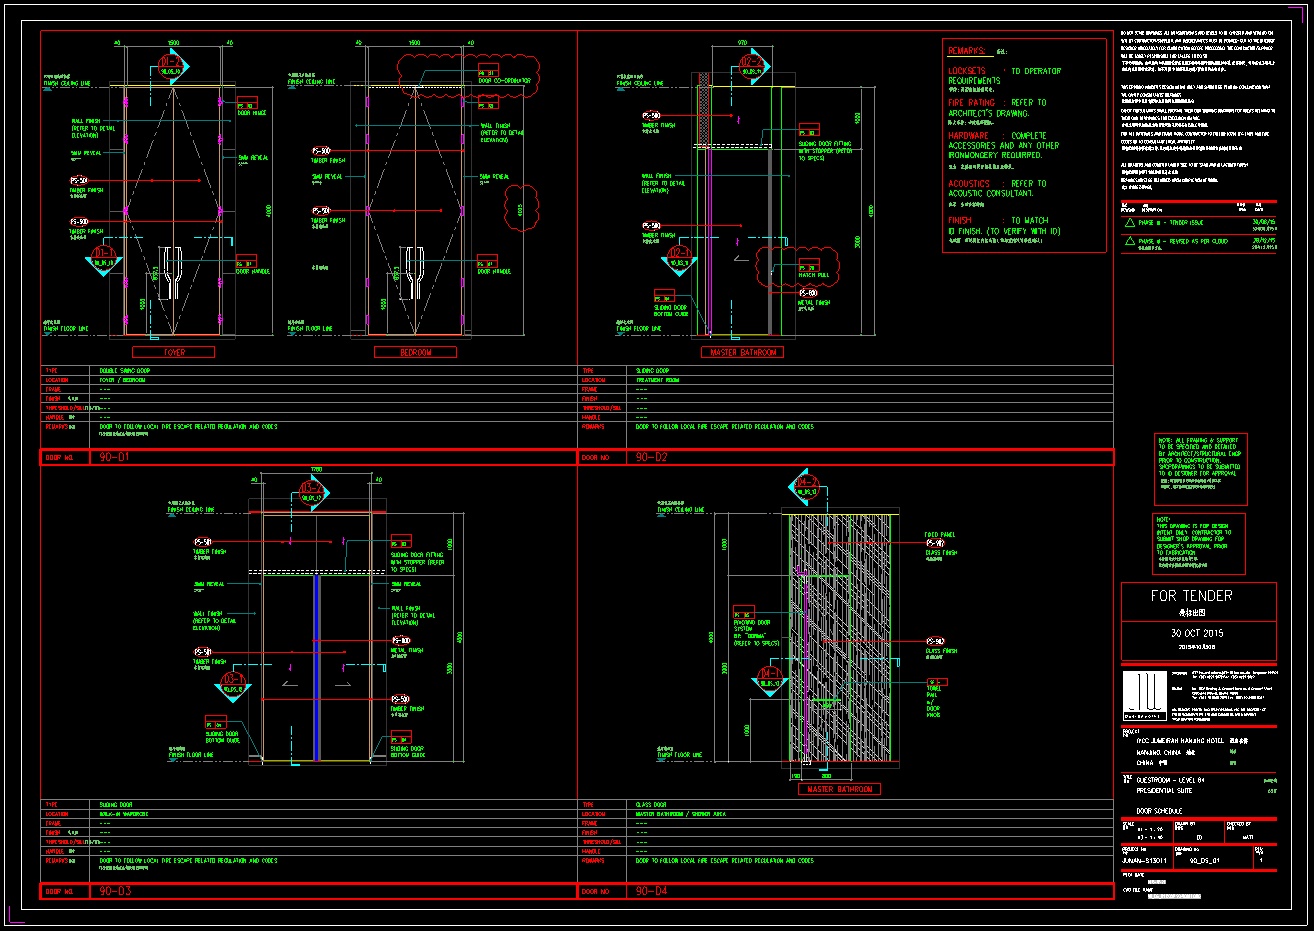Screen dimensions: 1314x931
Task: Click section marker 04-1 beside glass door
Action: [x=768, y=683]
